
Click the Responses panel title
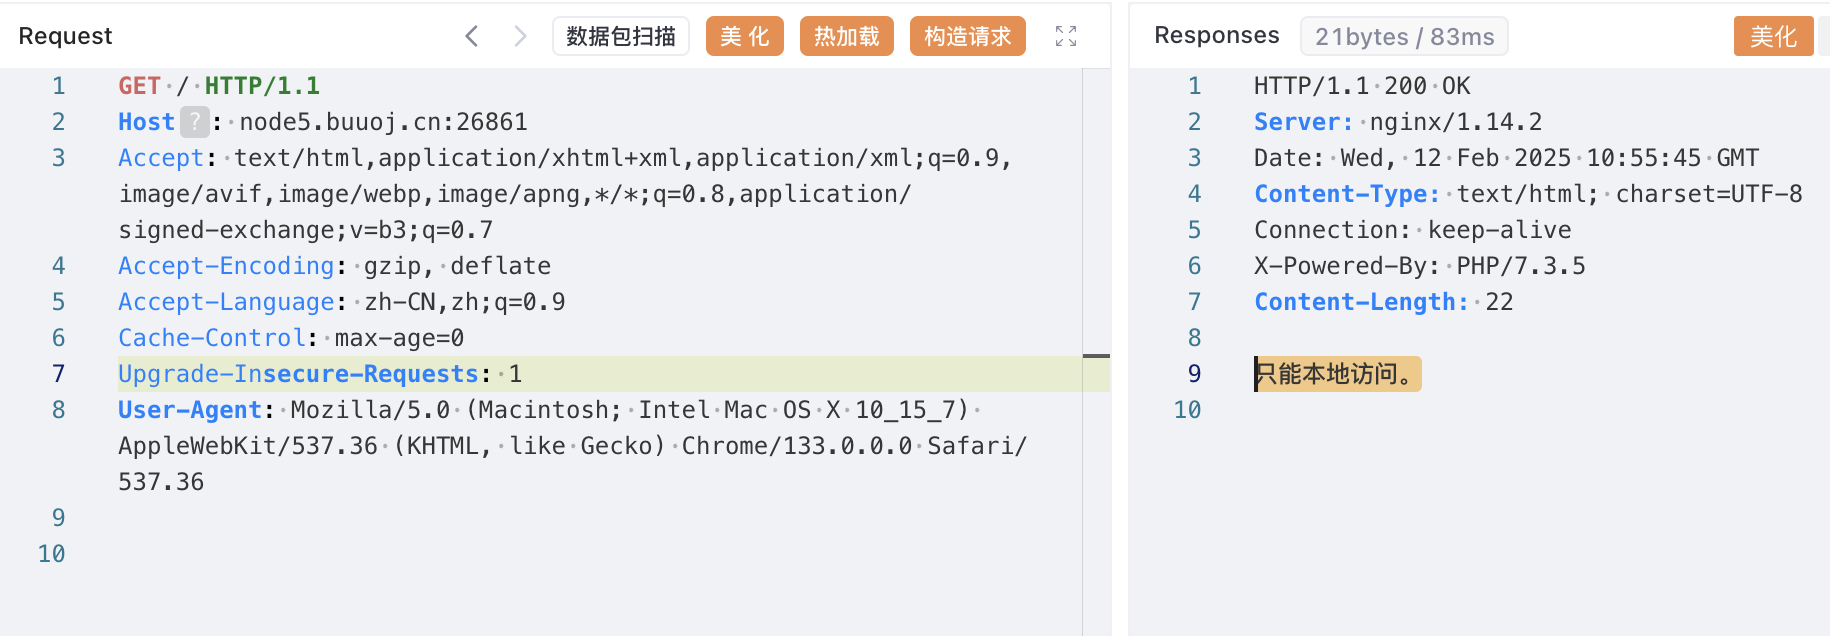click(1216, 35)
